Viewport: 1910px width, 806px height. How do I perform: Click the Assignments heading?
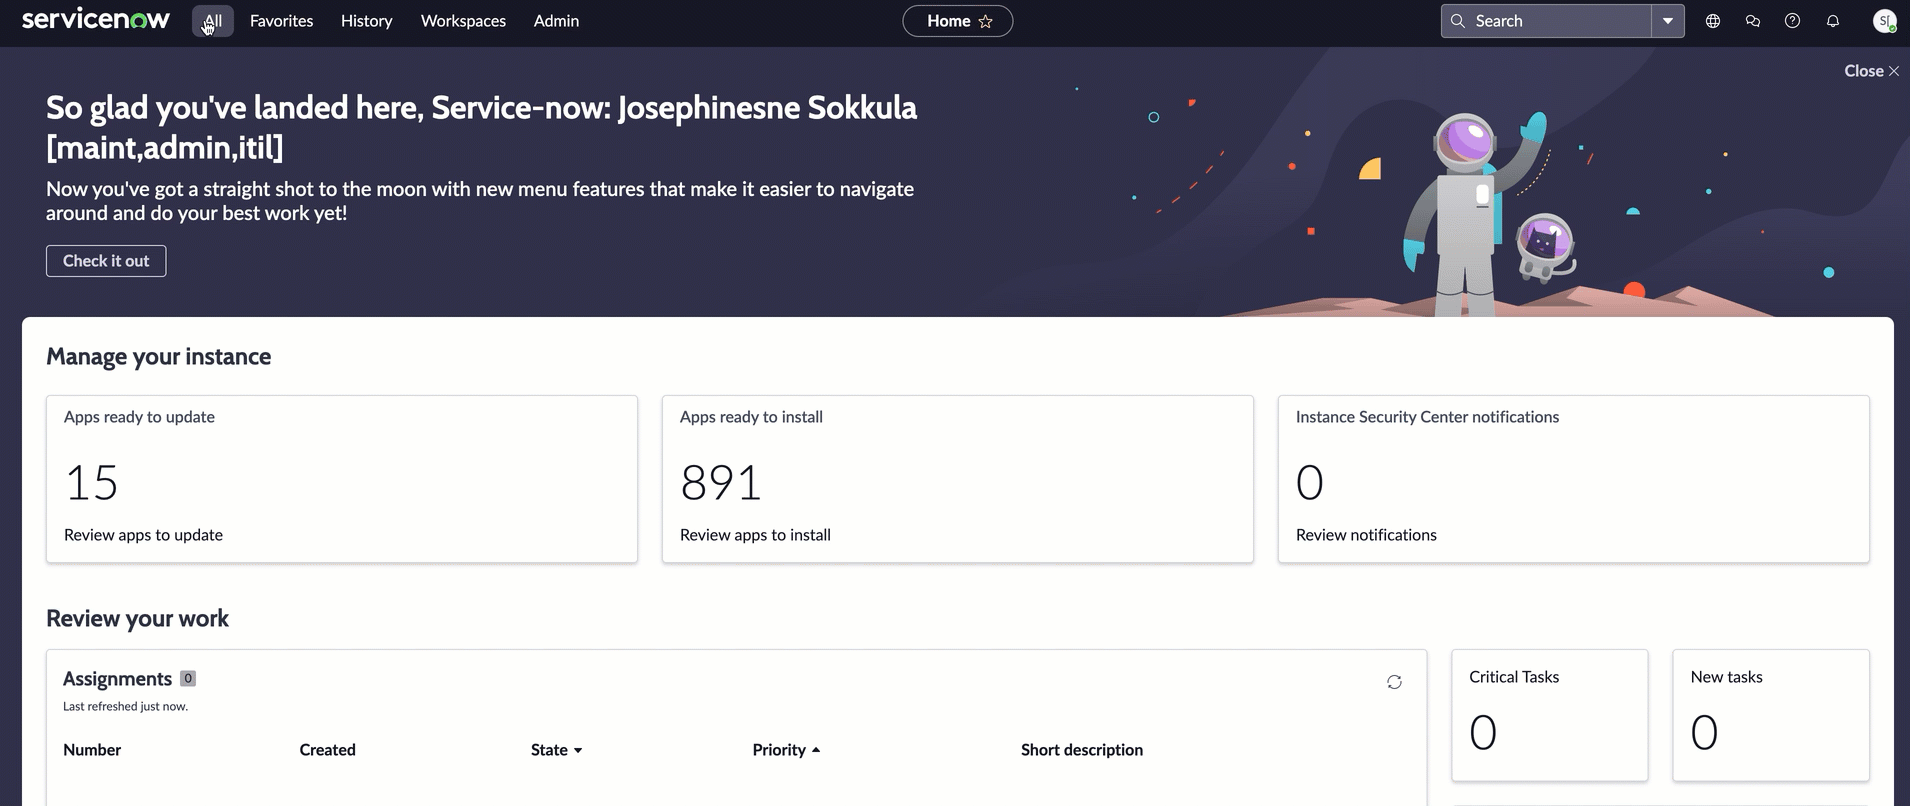(x=117, y=679)
